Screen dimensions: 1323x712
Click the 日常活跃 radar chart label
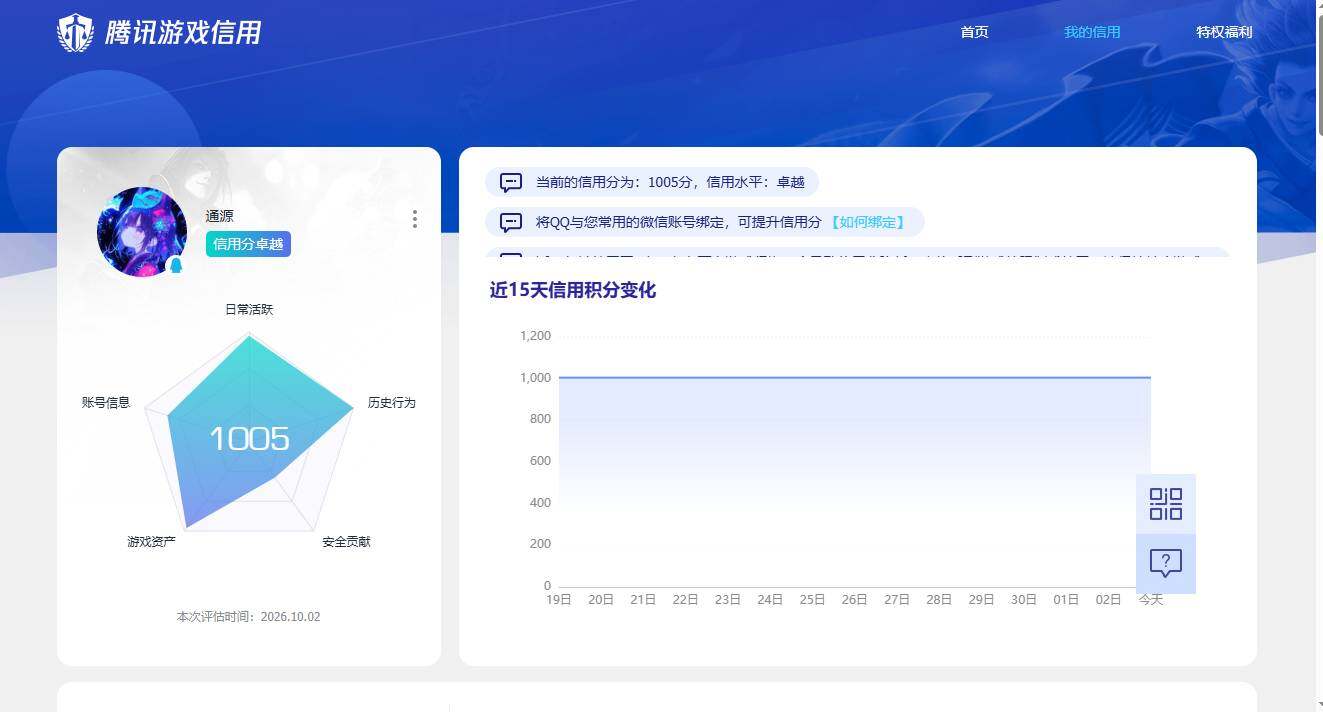pyautogui.click(x=249, y=310)
